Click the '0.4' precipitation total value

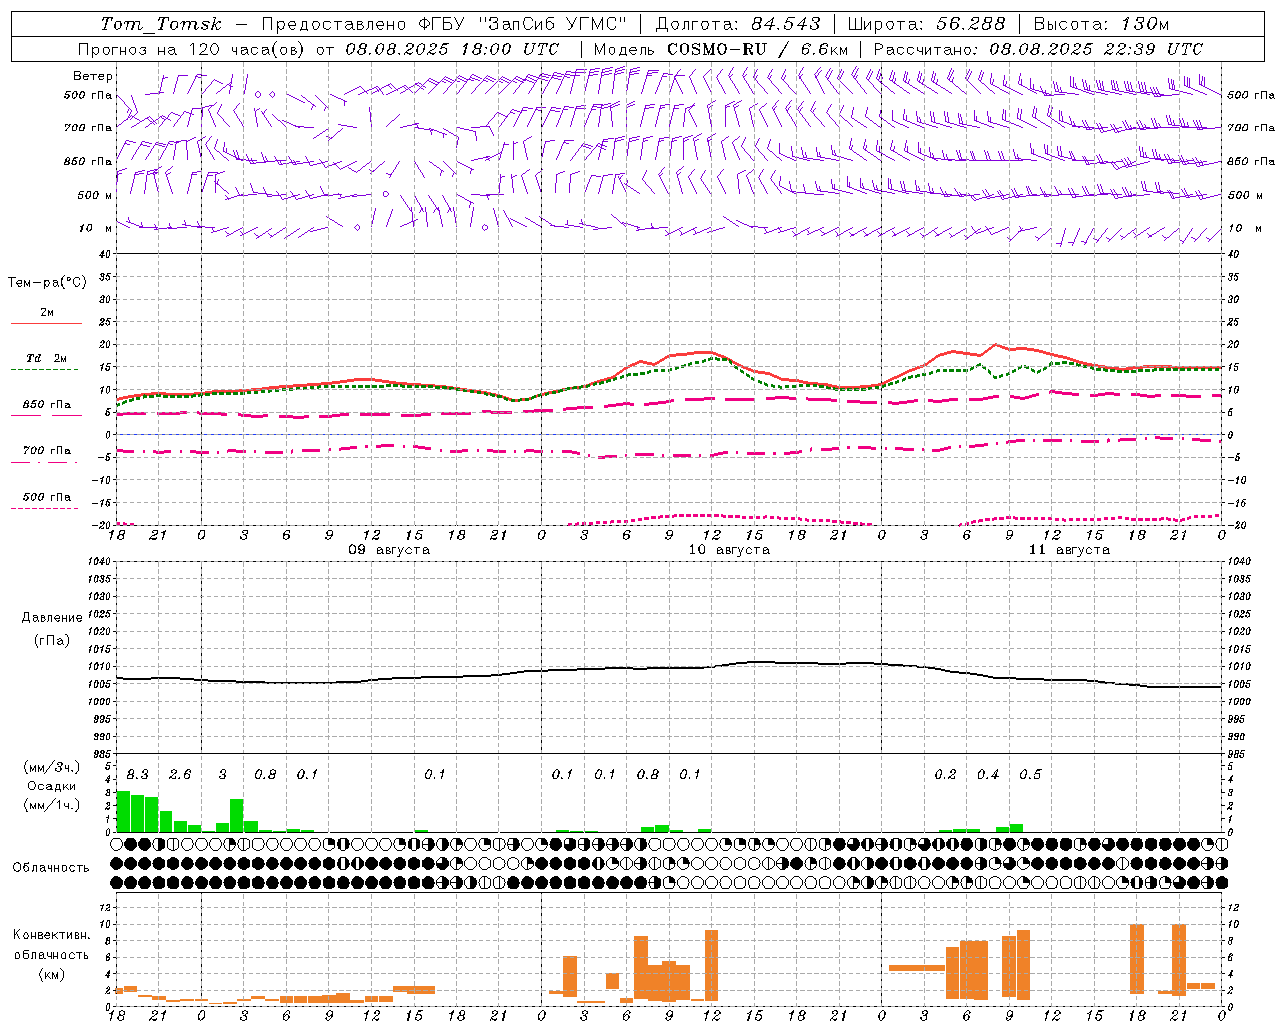tap(988, 774)
